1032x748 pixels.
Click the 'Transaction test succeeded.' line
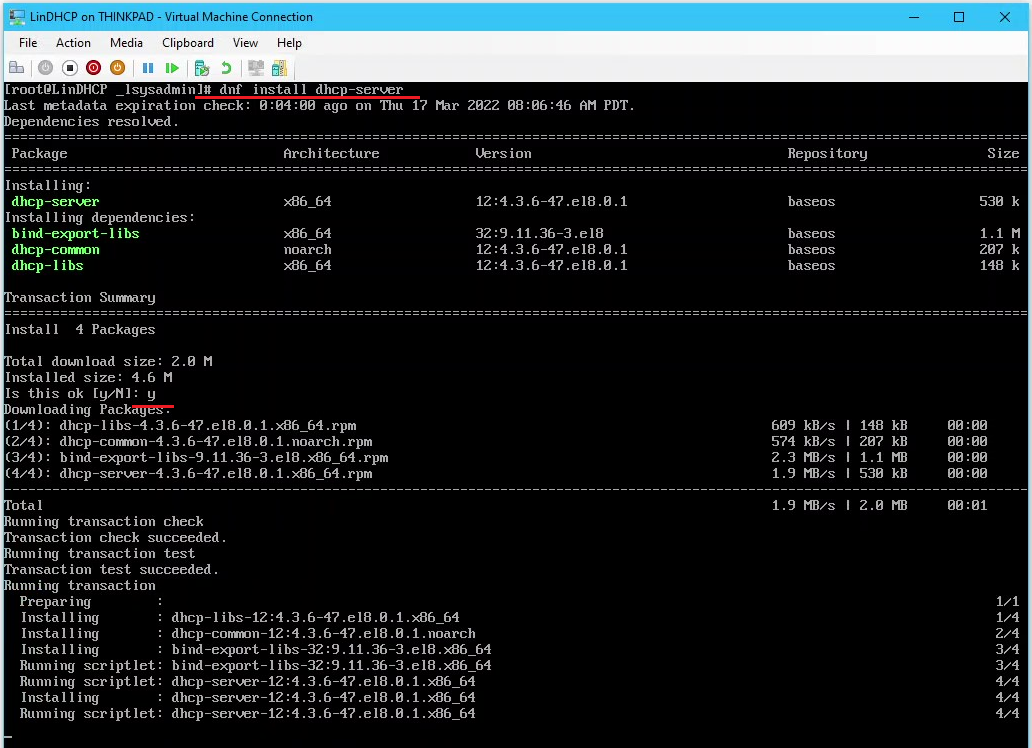point(111,570)
